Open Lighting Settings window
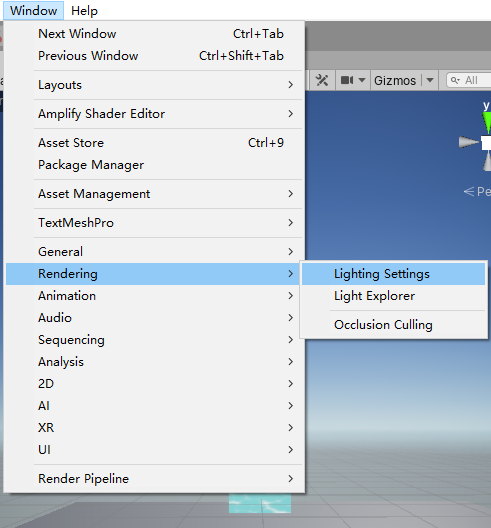This screenshot has width=491, height=528. (393, 274)
